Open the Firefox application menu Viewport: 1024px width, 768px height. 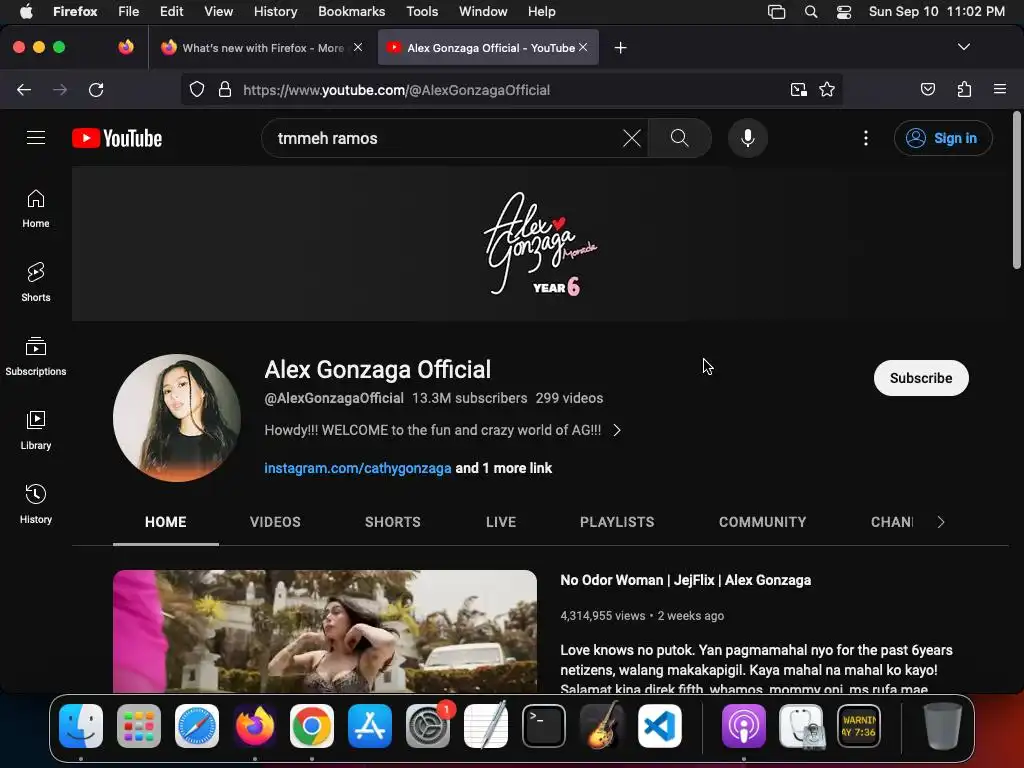tap(1000, 89)
